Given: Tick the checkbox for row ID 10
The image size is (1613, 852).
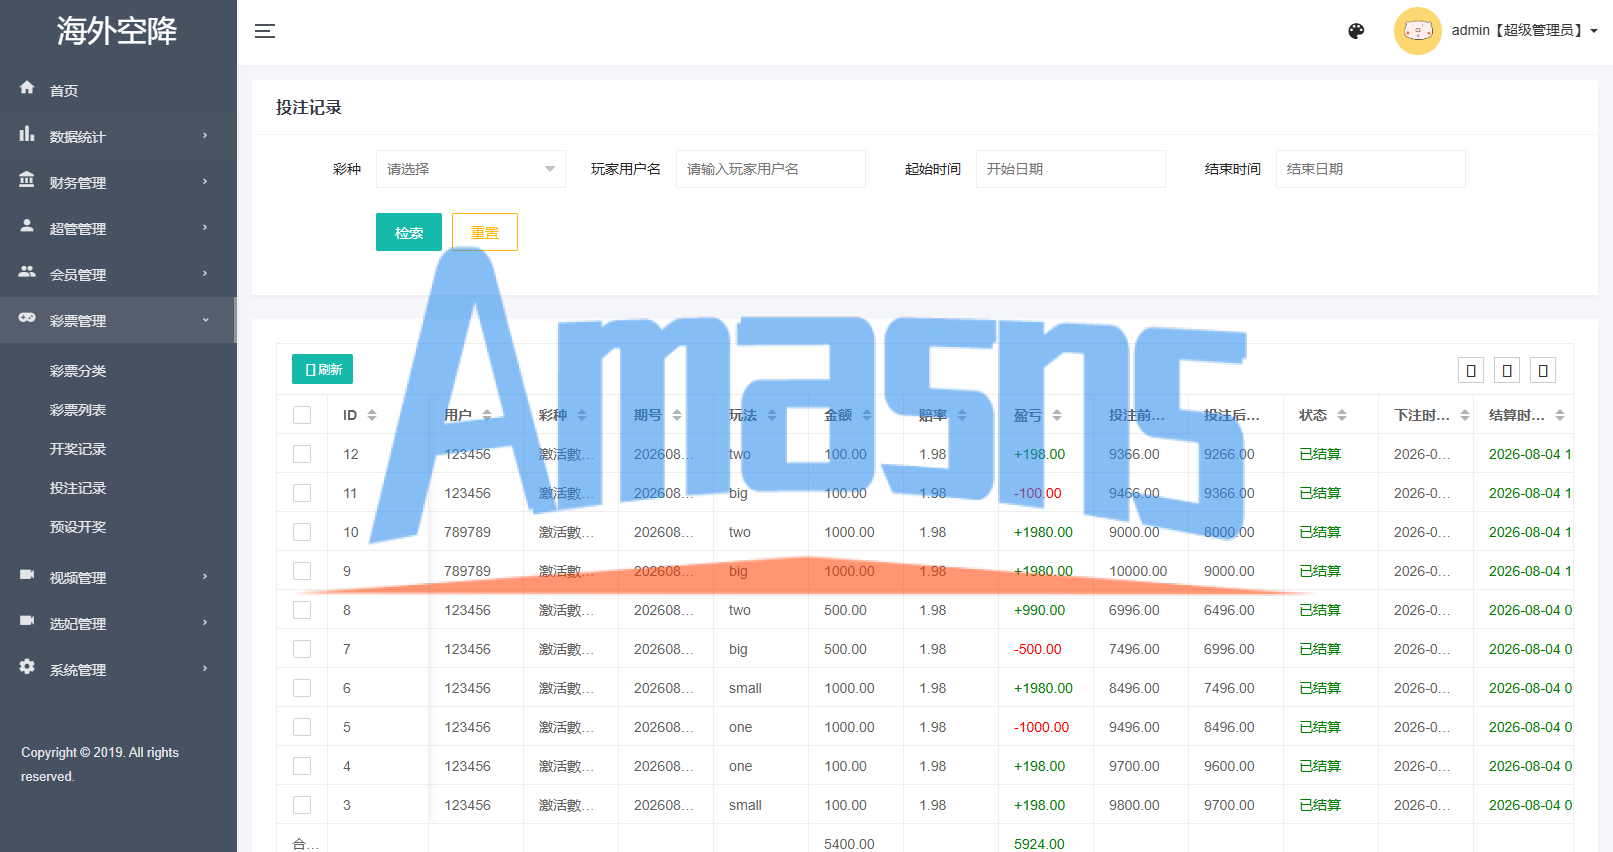Looking at the screenshot, I should click(x=302, y=532).
